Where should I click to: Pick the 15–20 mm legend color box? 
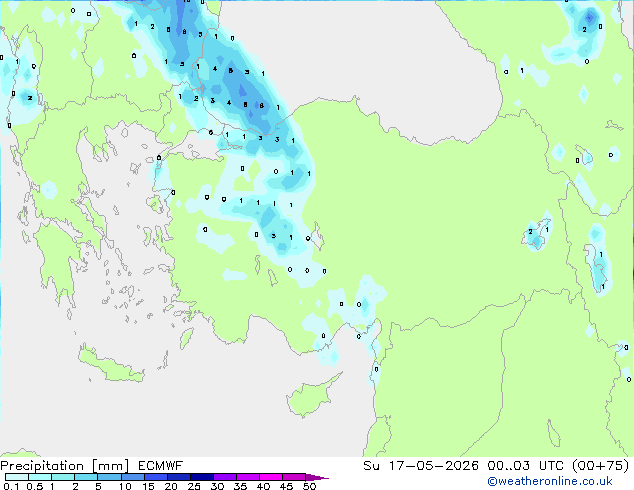[155, 477]
